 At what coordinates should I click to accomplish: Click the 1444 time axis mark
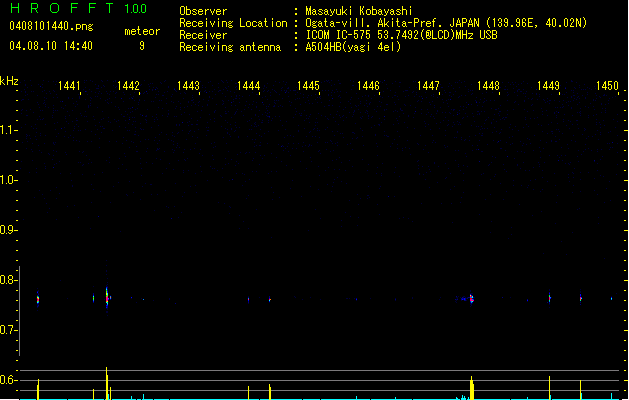pos(248,86)
